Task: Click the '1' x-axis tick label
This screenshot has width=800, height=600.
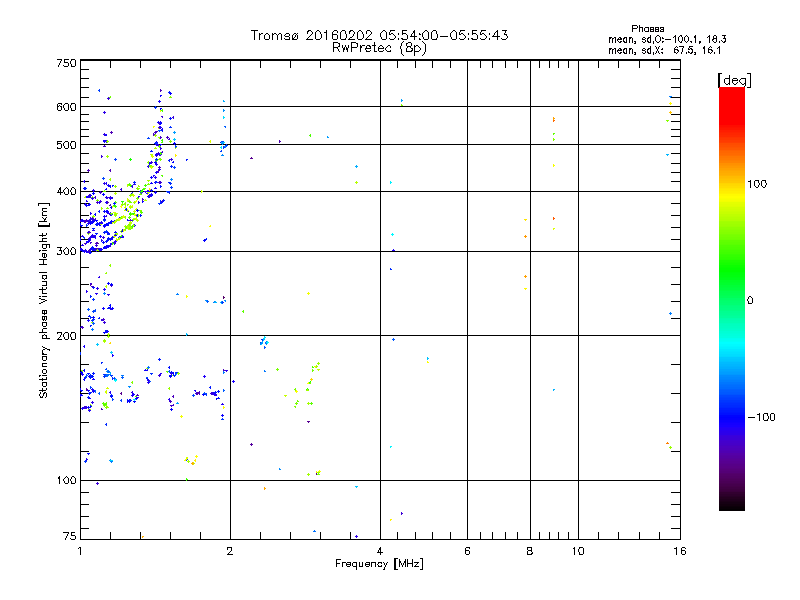Action: pyautogui.click(x=80, y=552)
